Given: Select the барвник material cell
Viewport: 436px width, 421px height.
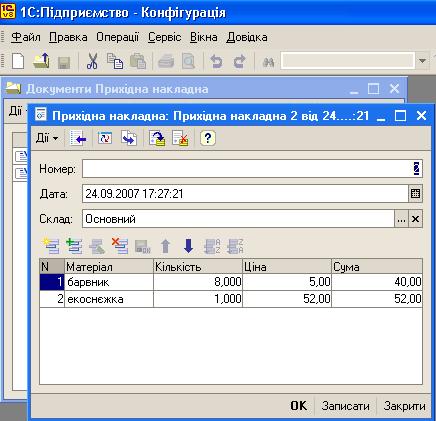Looking at the screenshot, I should point(109,282).
